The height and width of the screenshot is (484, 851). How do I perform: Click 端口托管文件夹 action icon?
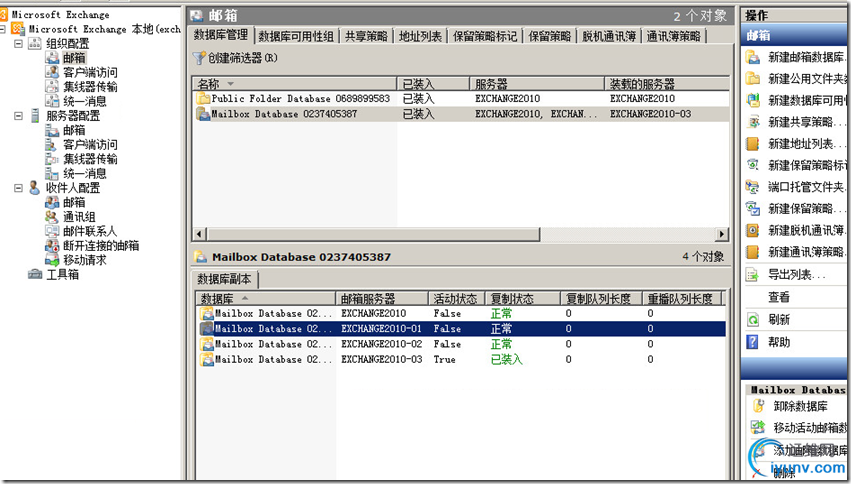[753, 187]
